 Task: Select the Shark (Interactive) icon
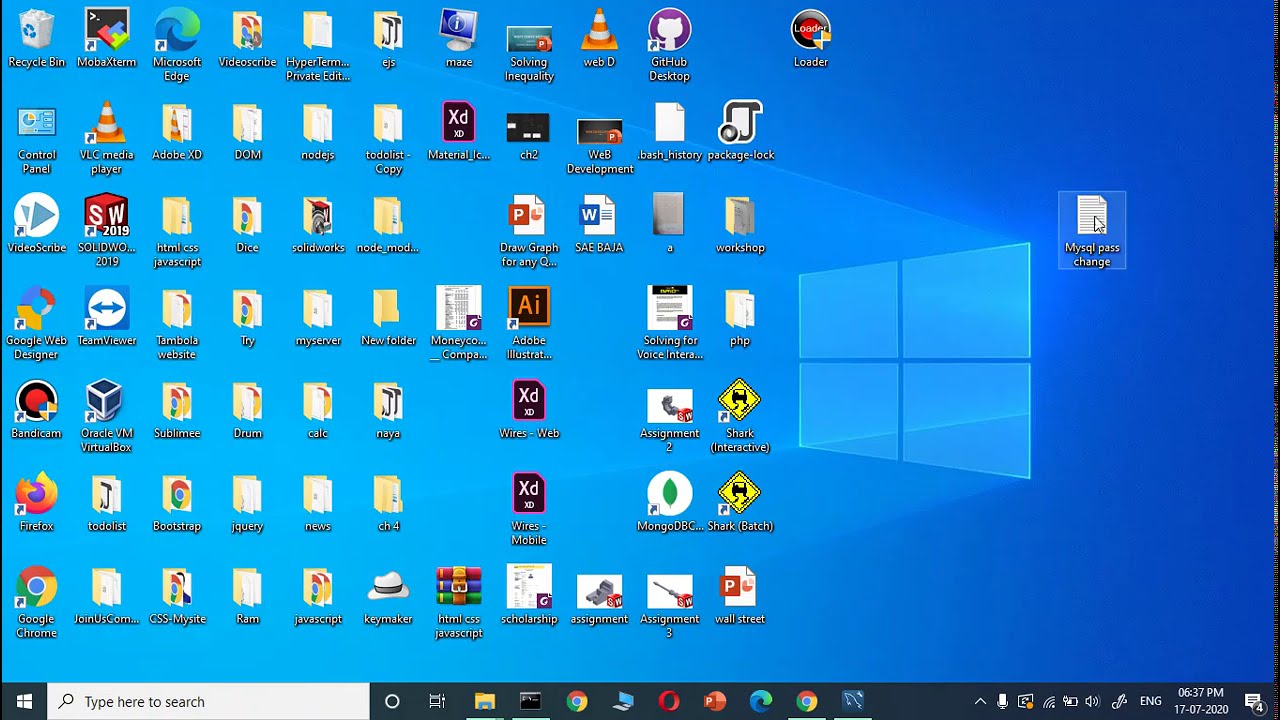740,418
